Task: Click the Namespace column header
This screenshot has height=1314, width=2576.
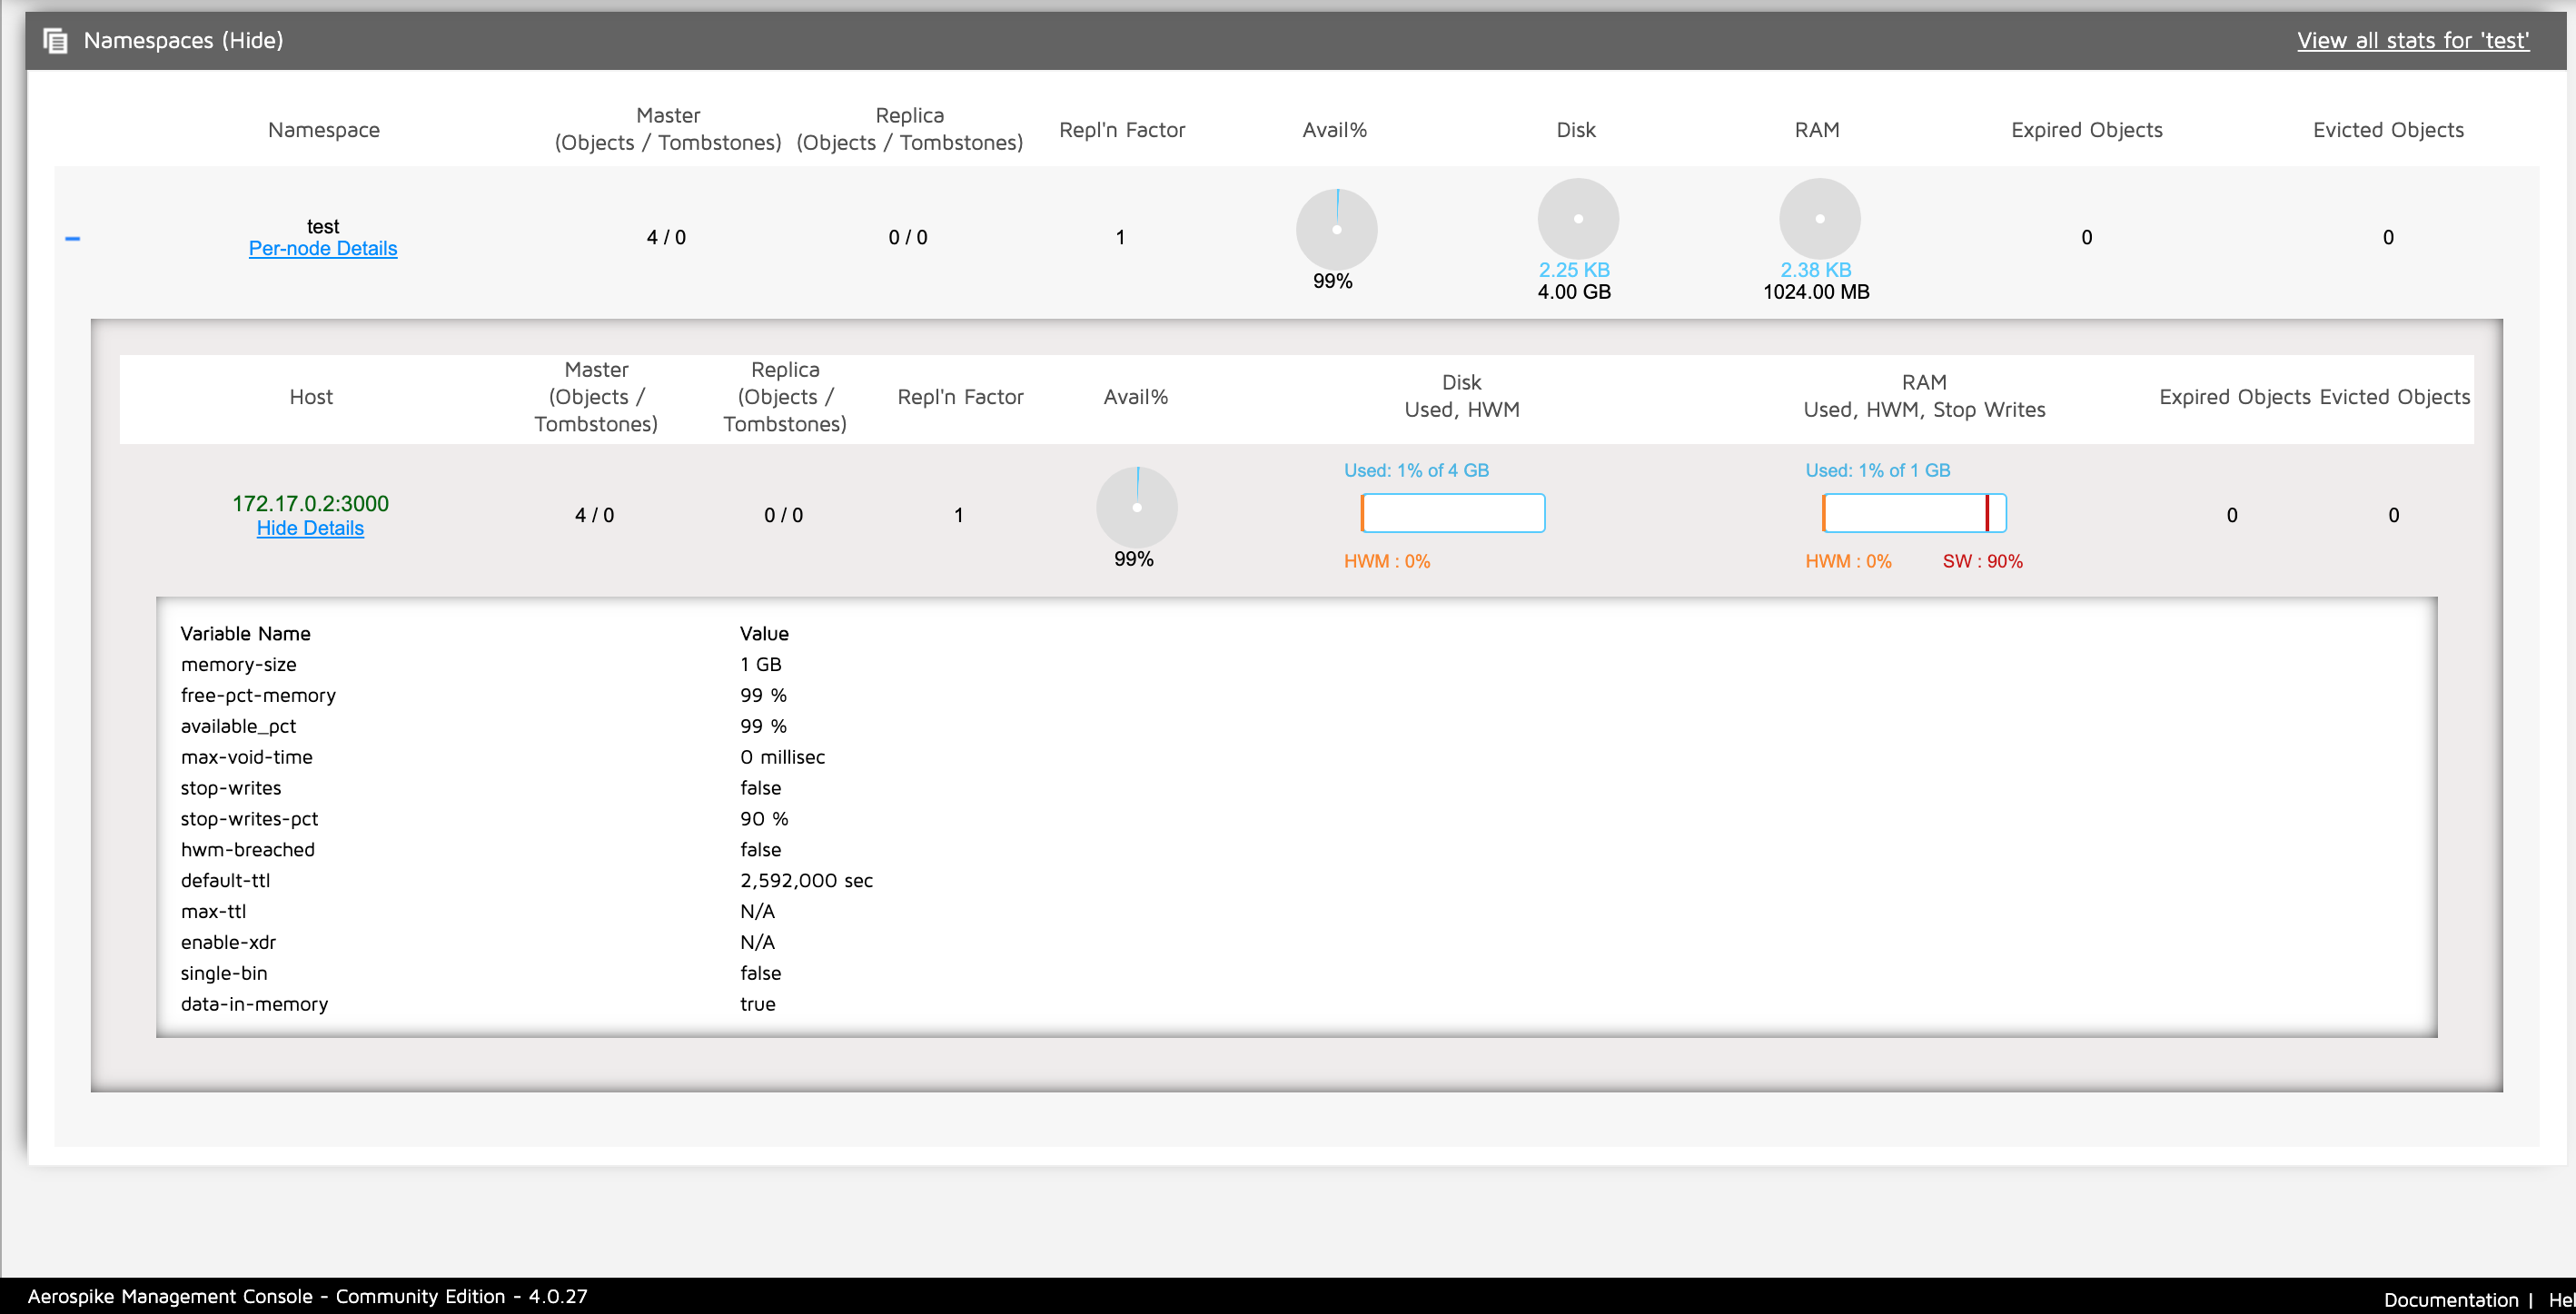Action: click(x=324, y=130)
